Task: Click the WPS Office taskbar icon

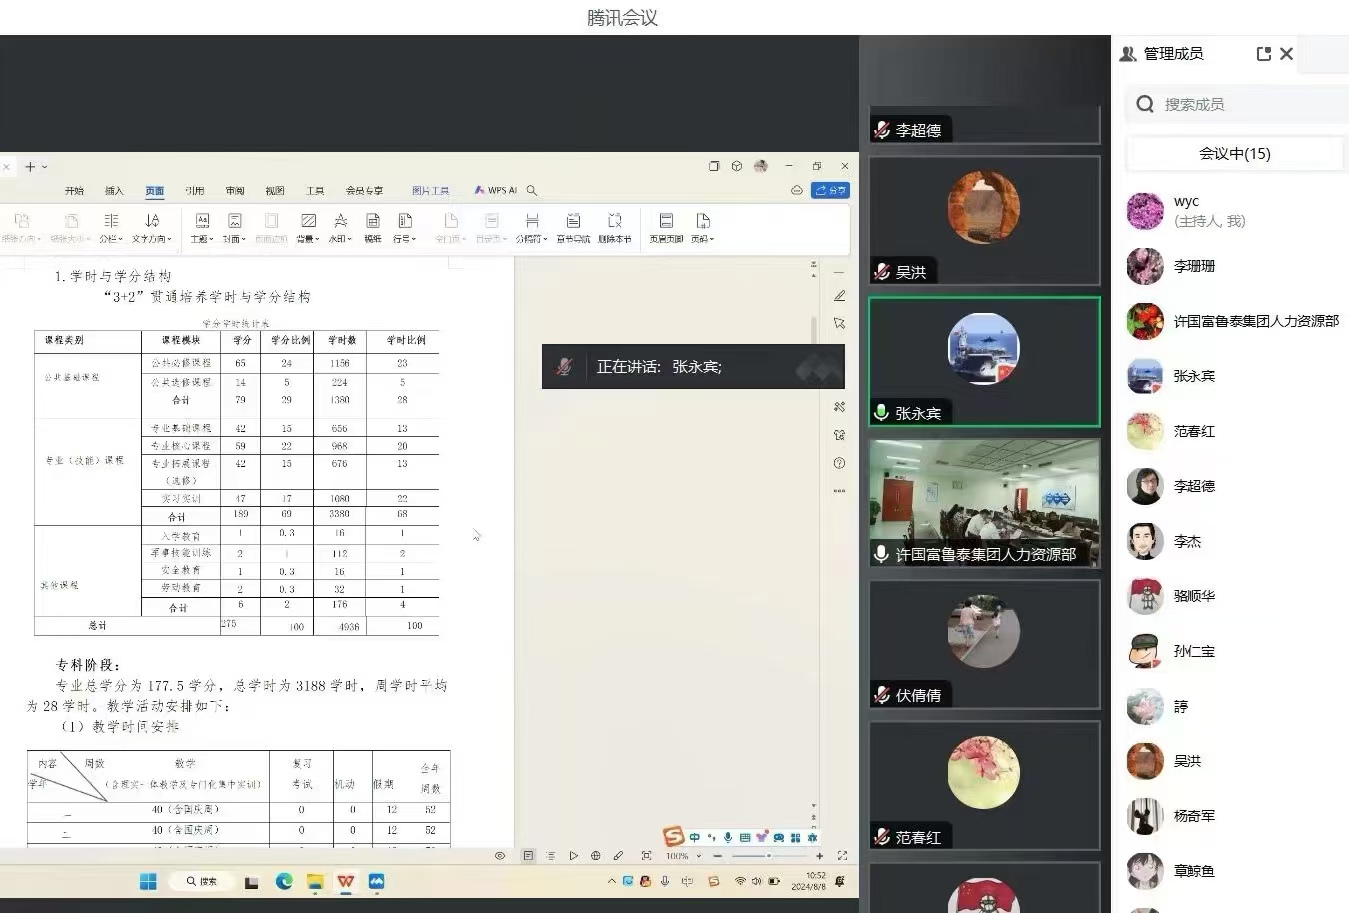Action: [346, 881]
